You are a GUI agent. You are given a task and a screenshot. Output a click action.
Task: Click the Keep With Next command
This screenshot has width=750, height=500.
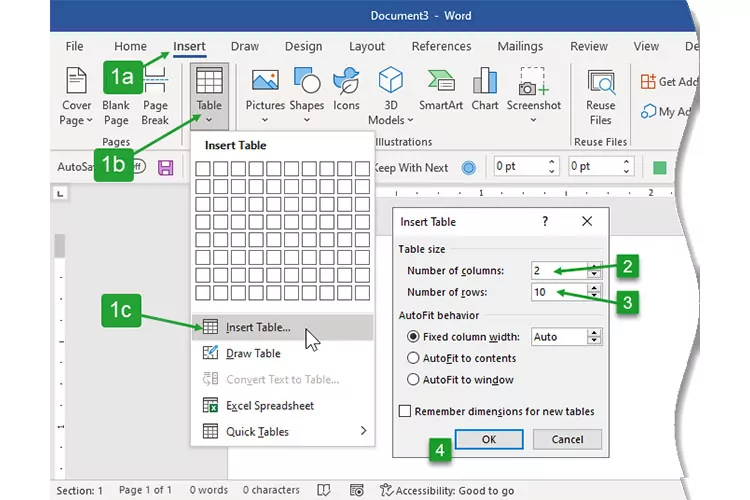click(x=411, y=167)
